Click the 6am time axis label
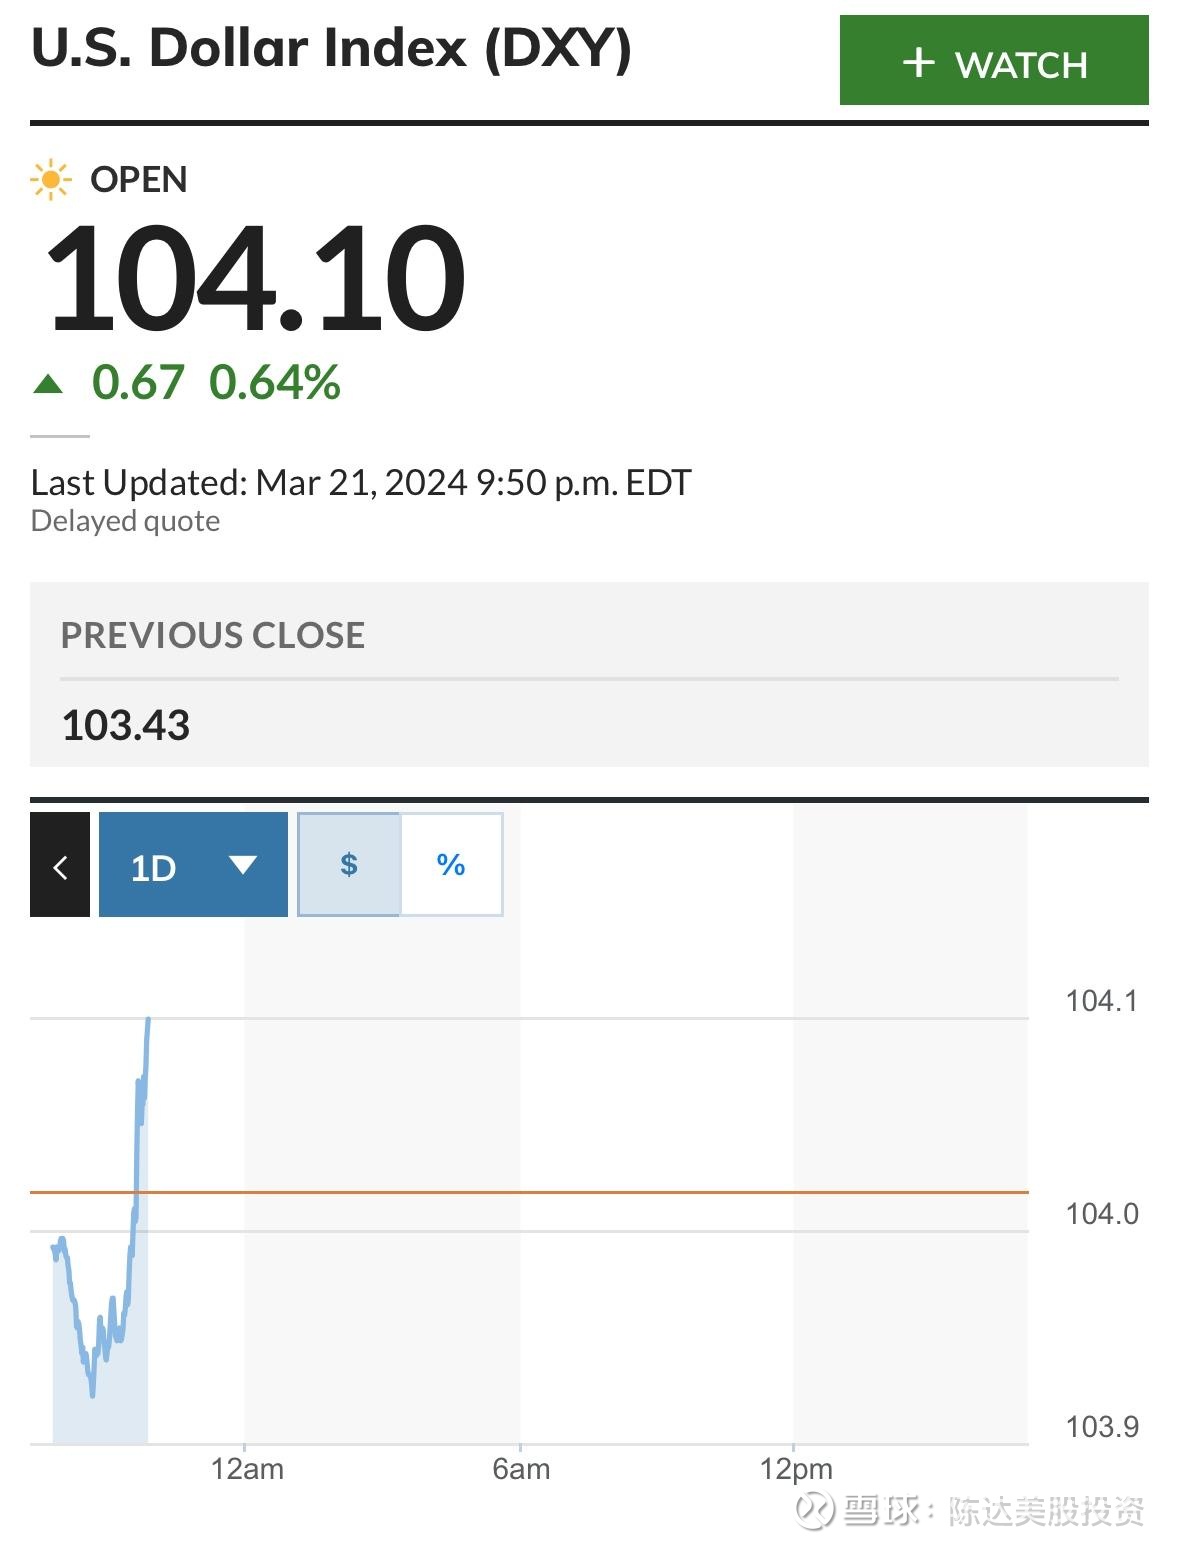The width and height of the screenshot is (1179, 1547). [521, 1469]
